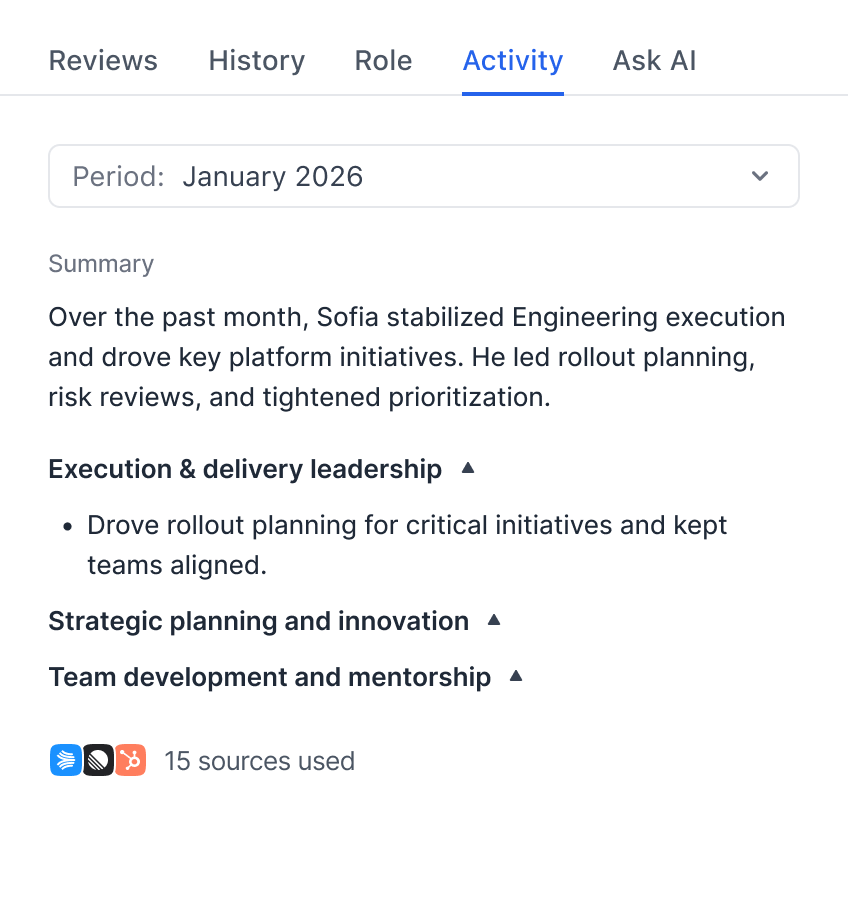
Task: Click the Period selector chevron
Action: point(760,176)
